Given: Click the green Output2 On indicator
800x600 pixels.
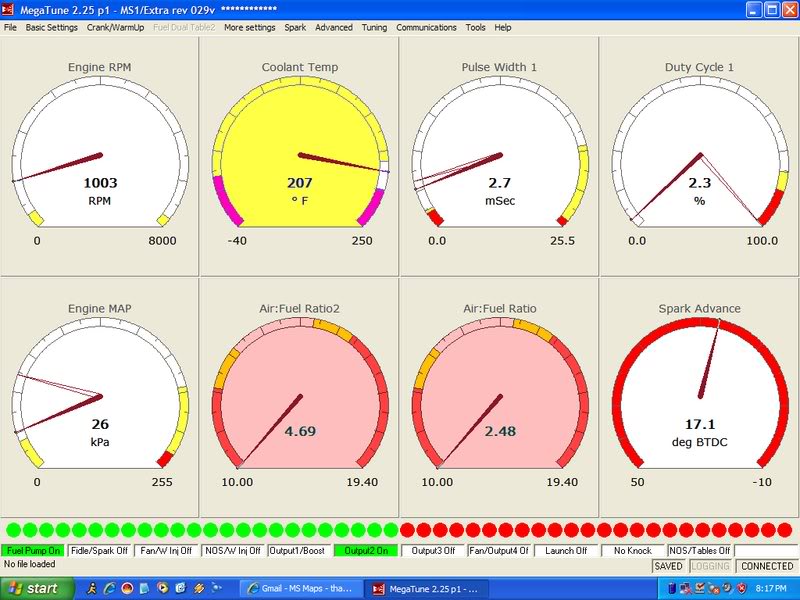Looking at the screenshot, I should (366, 551).
